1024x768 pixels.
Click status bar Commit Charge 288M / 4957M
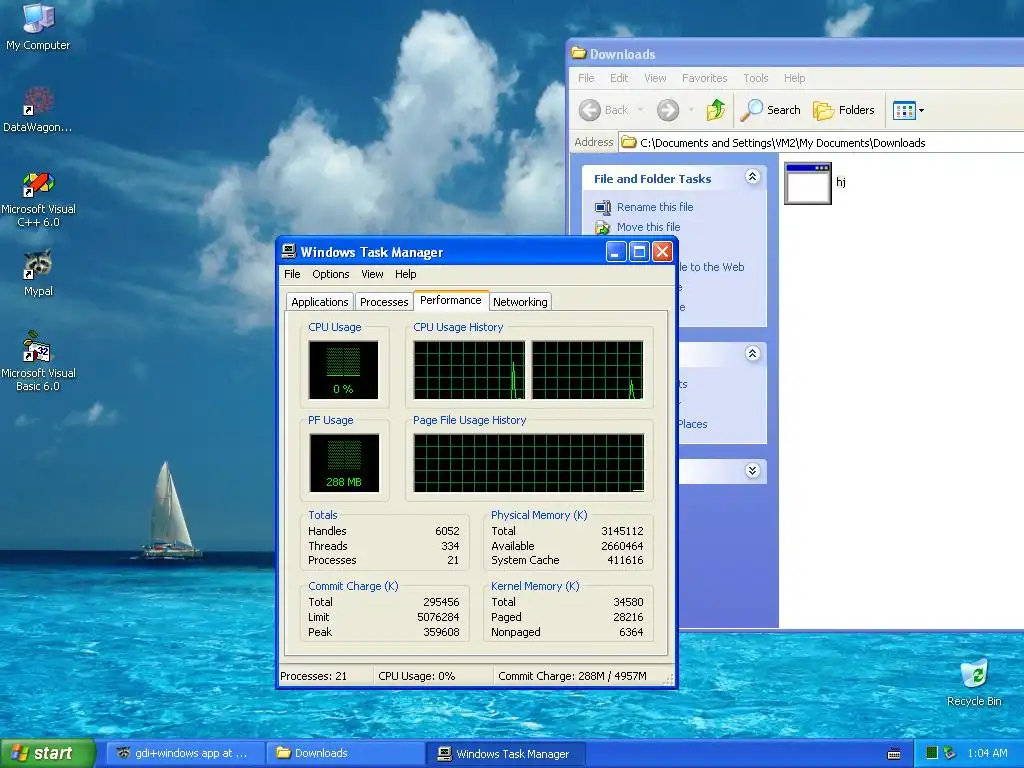[x=572, y=676]
